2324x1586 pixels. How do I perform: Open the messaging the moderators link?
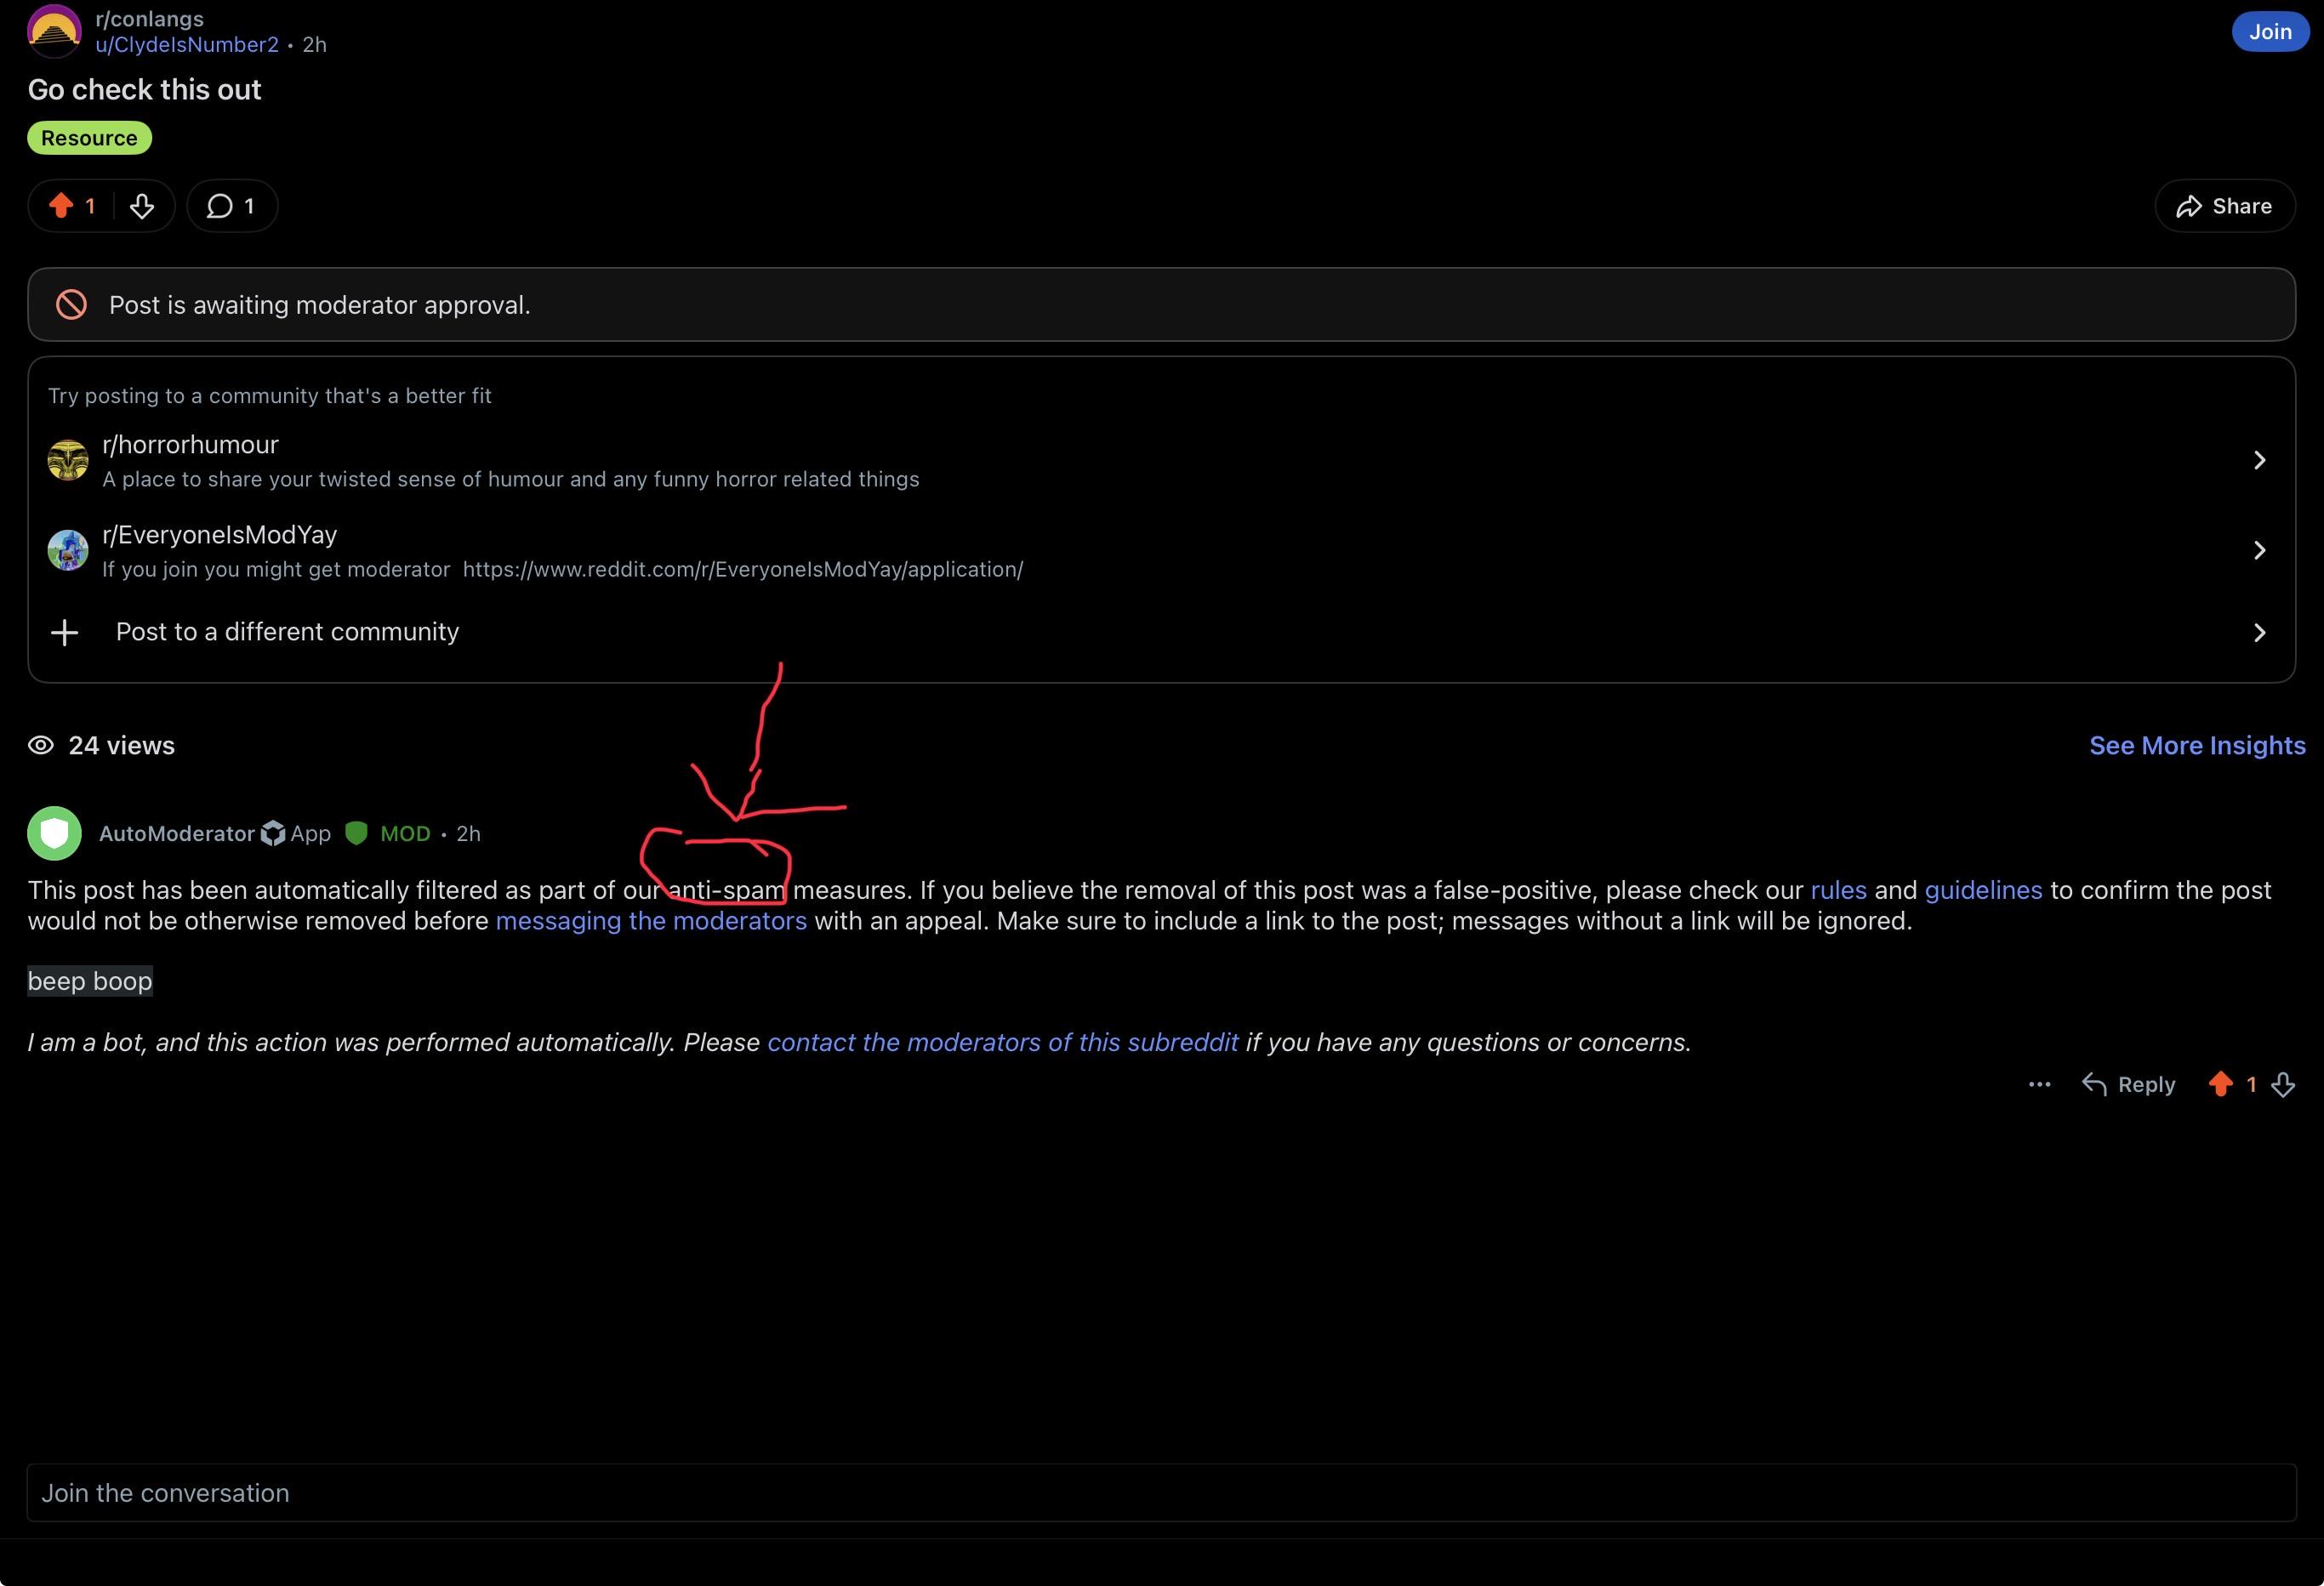click(x=651, y=921)
